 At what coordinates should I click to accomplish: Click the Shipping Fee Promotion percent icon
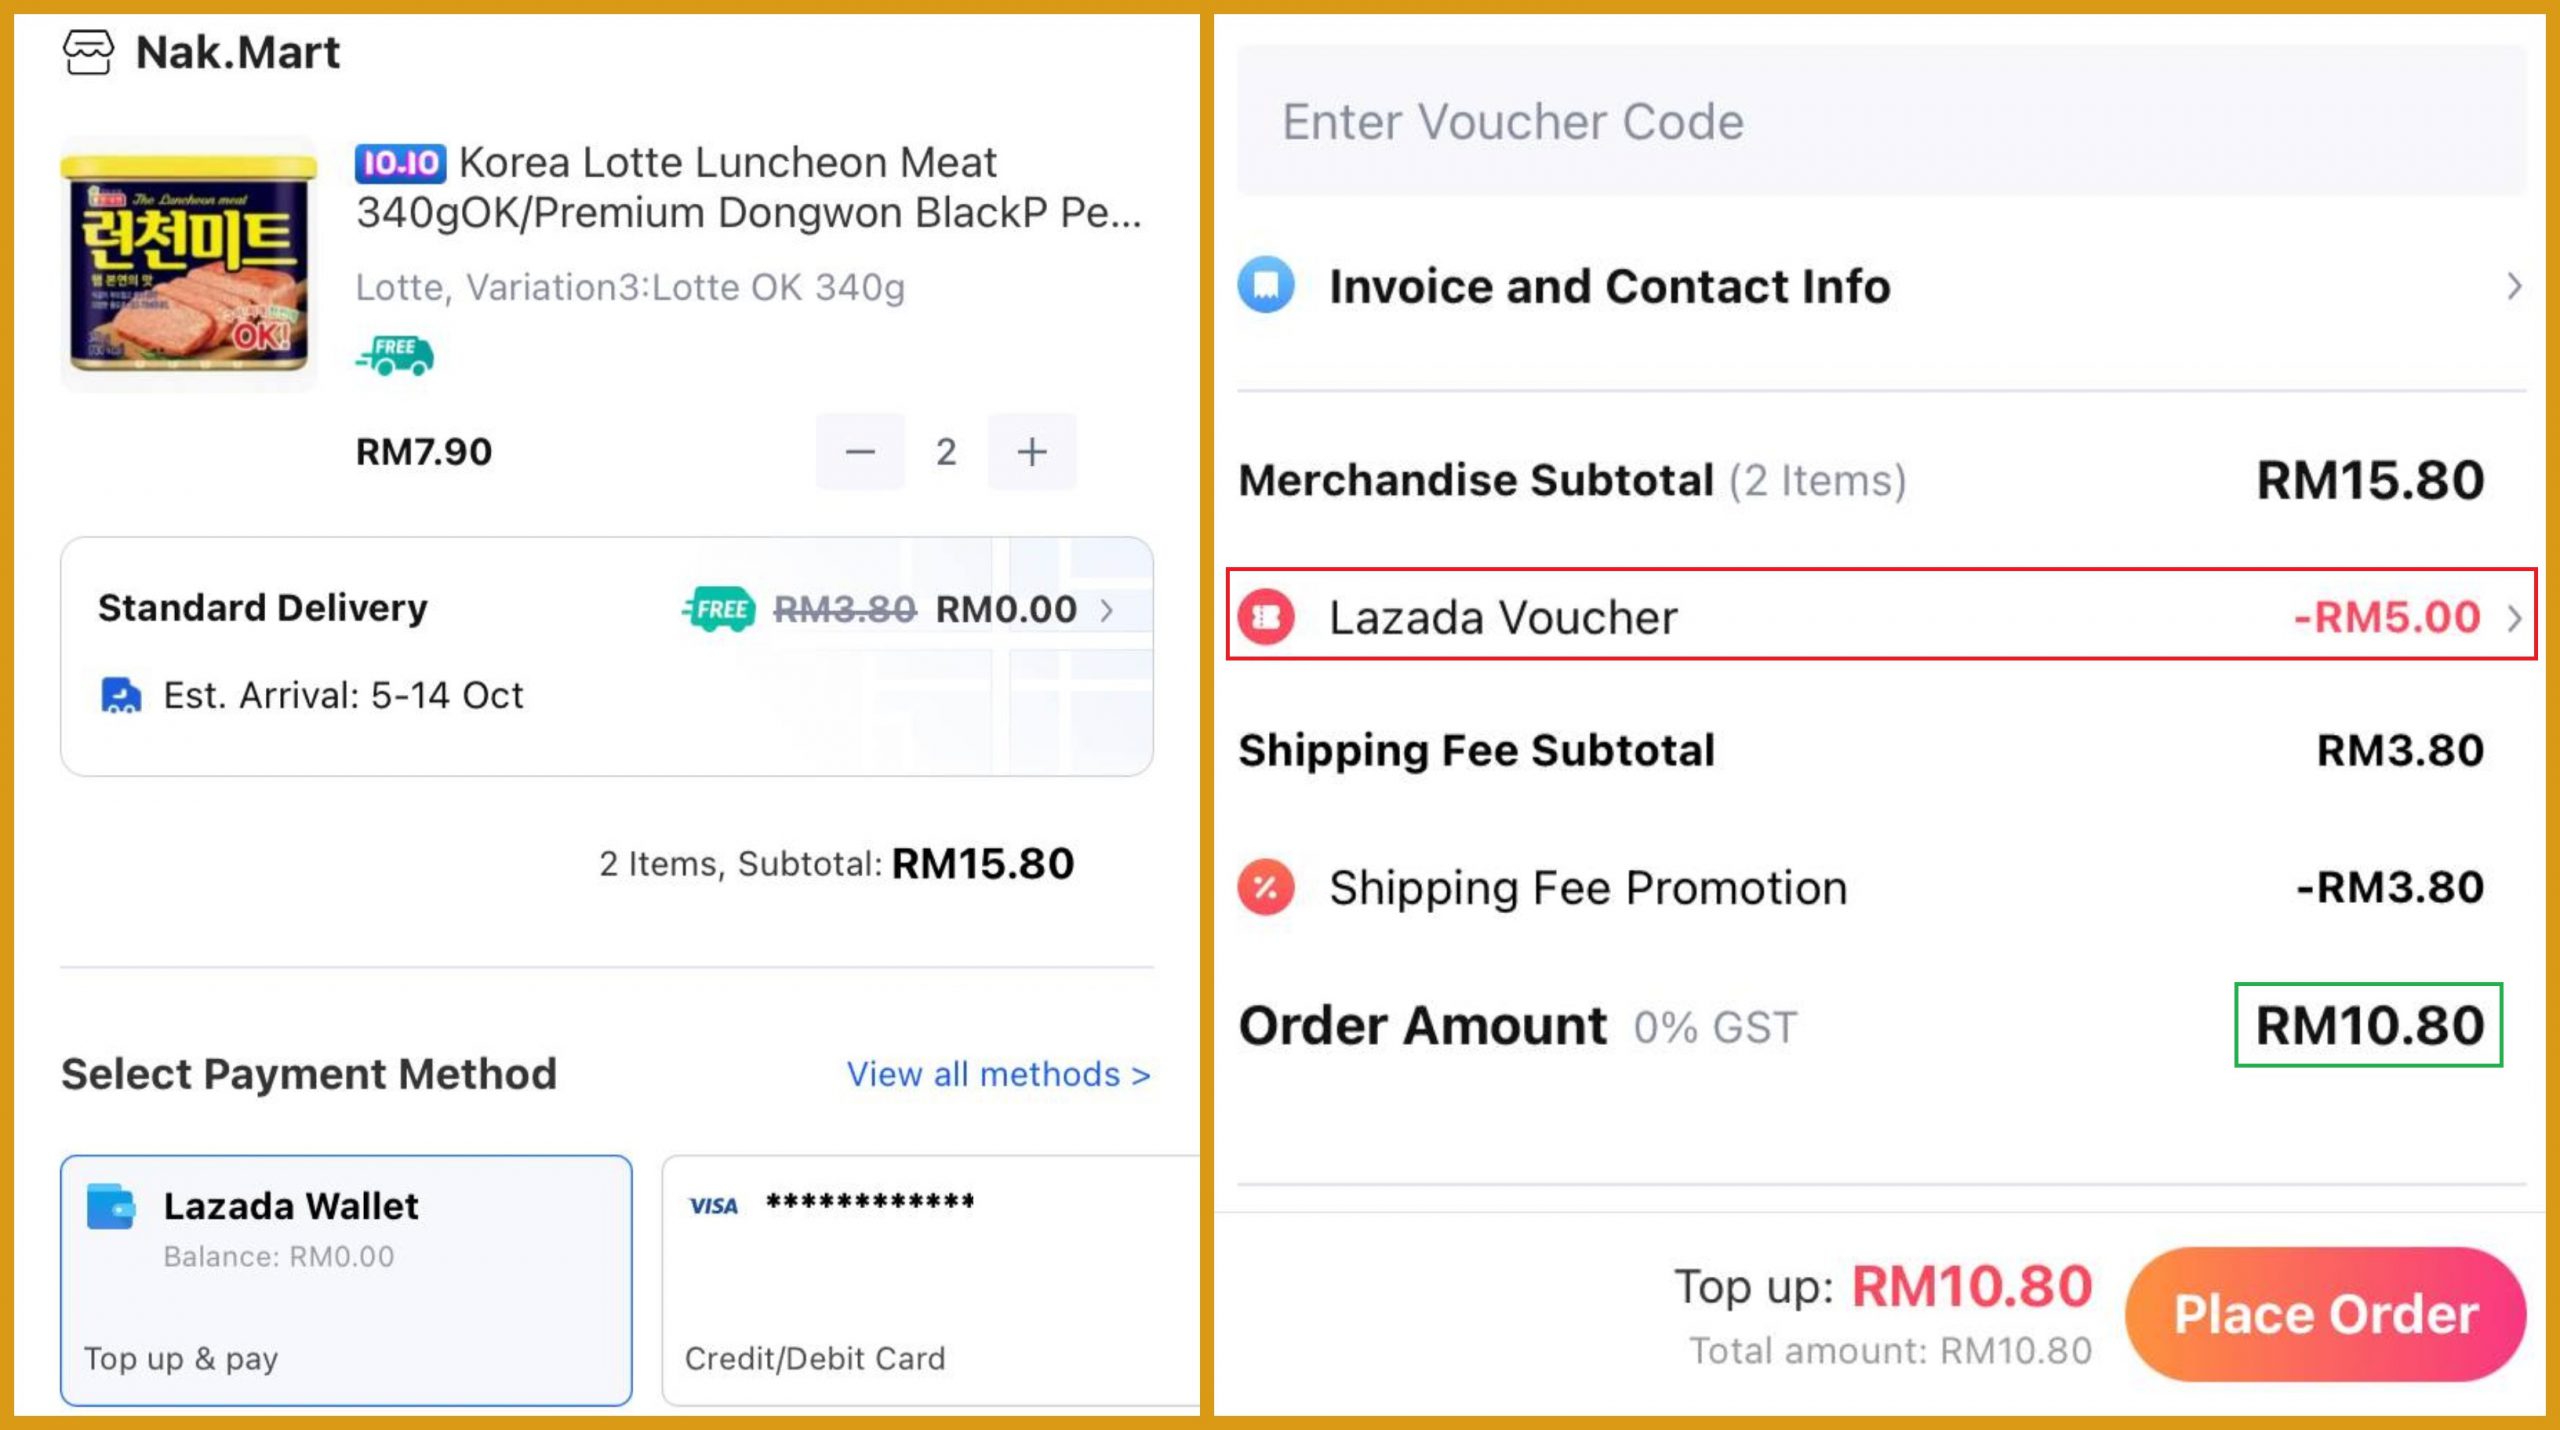tap(1266, 887)
